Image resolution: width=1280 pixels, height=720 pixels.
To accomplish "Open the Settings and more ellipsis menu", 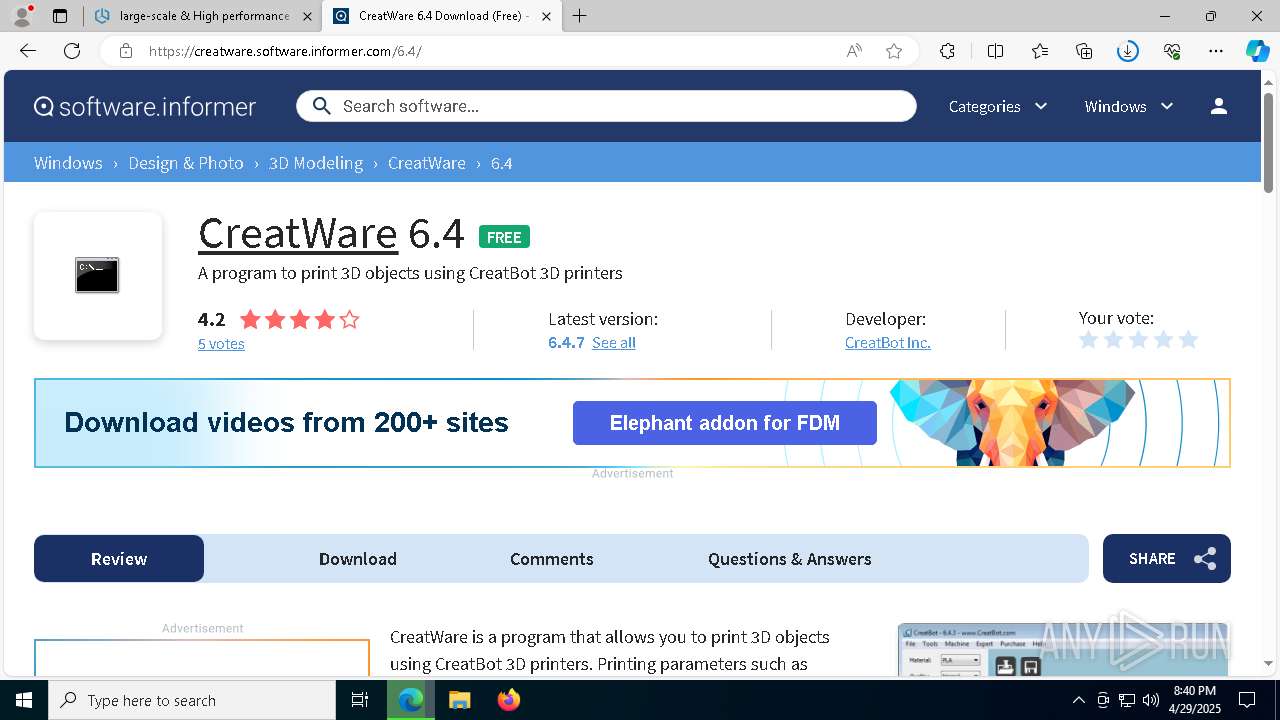I will point(1216,51).
